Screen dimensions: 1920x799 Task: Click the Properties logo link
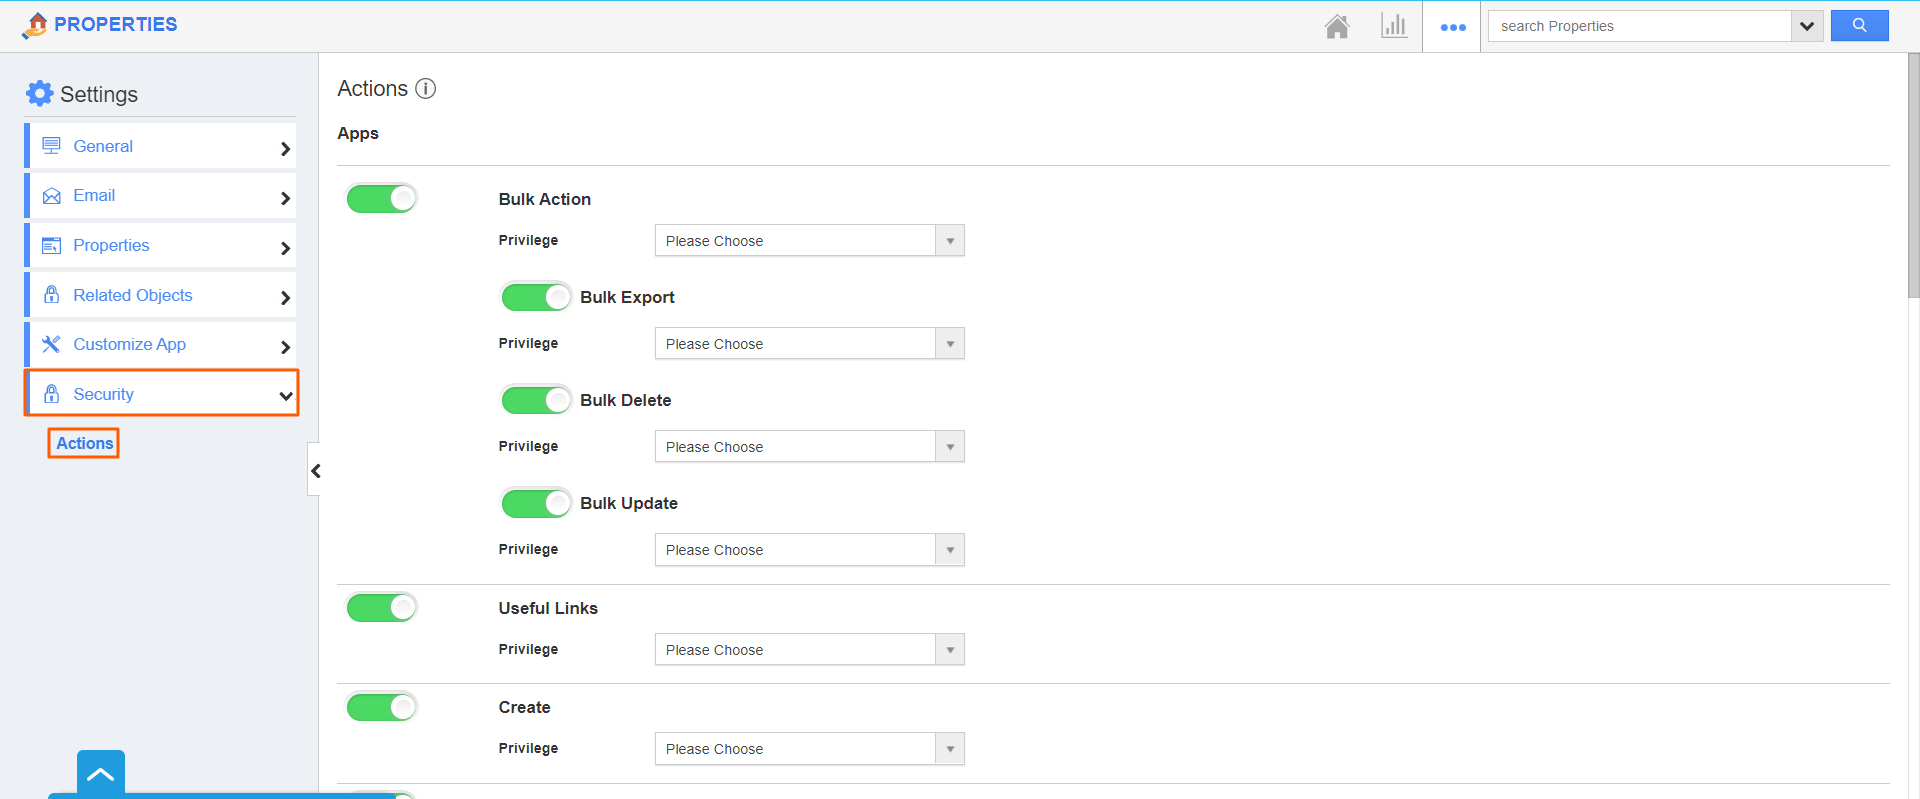[100, 24]
